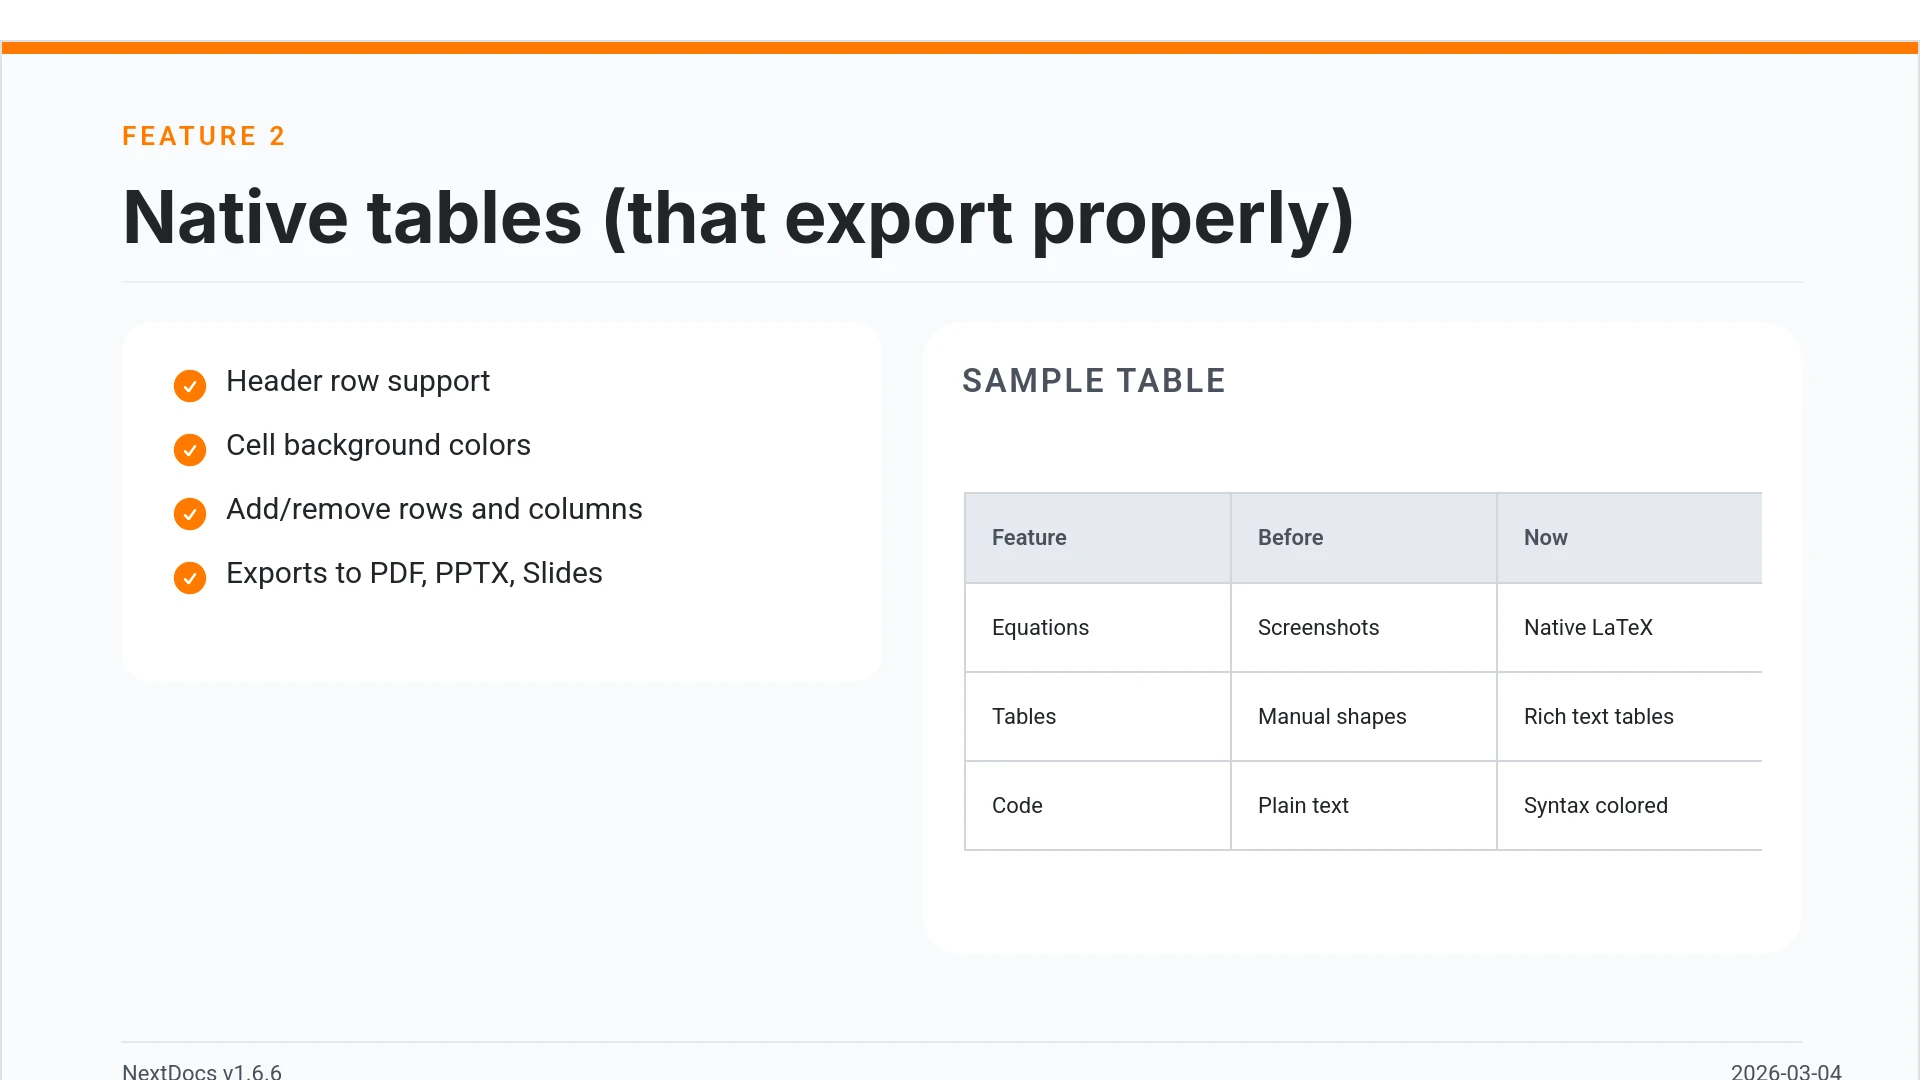This screenshot has width=1920, height=1080.
Task: Click the Equations table cell
Action: [x=1097, y=628]
